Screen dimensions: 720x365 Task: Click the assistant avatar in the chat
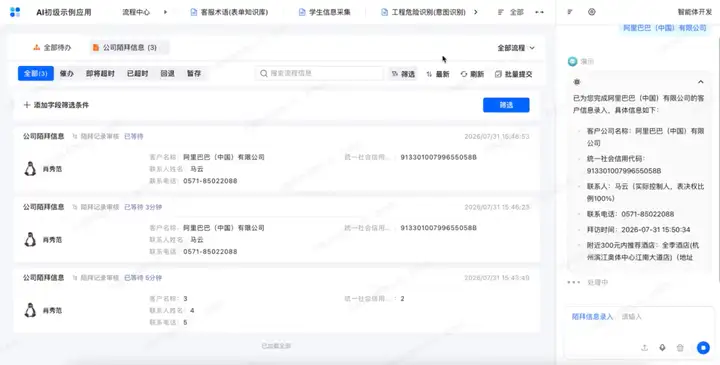point(573,62)
